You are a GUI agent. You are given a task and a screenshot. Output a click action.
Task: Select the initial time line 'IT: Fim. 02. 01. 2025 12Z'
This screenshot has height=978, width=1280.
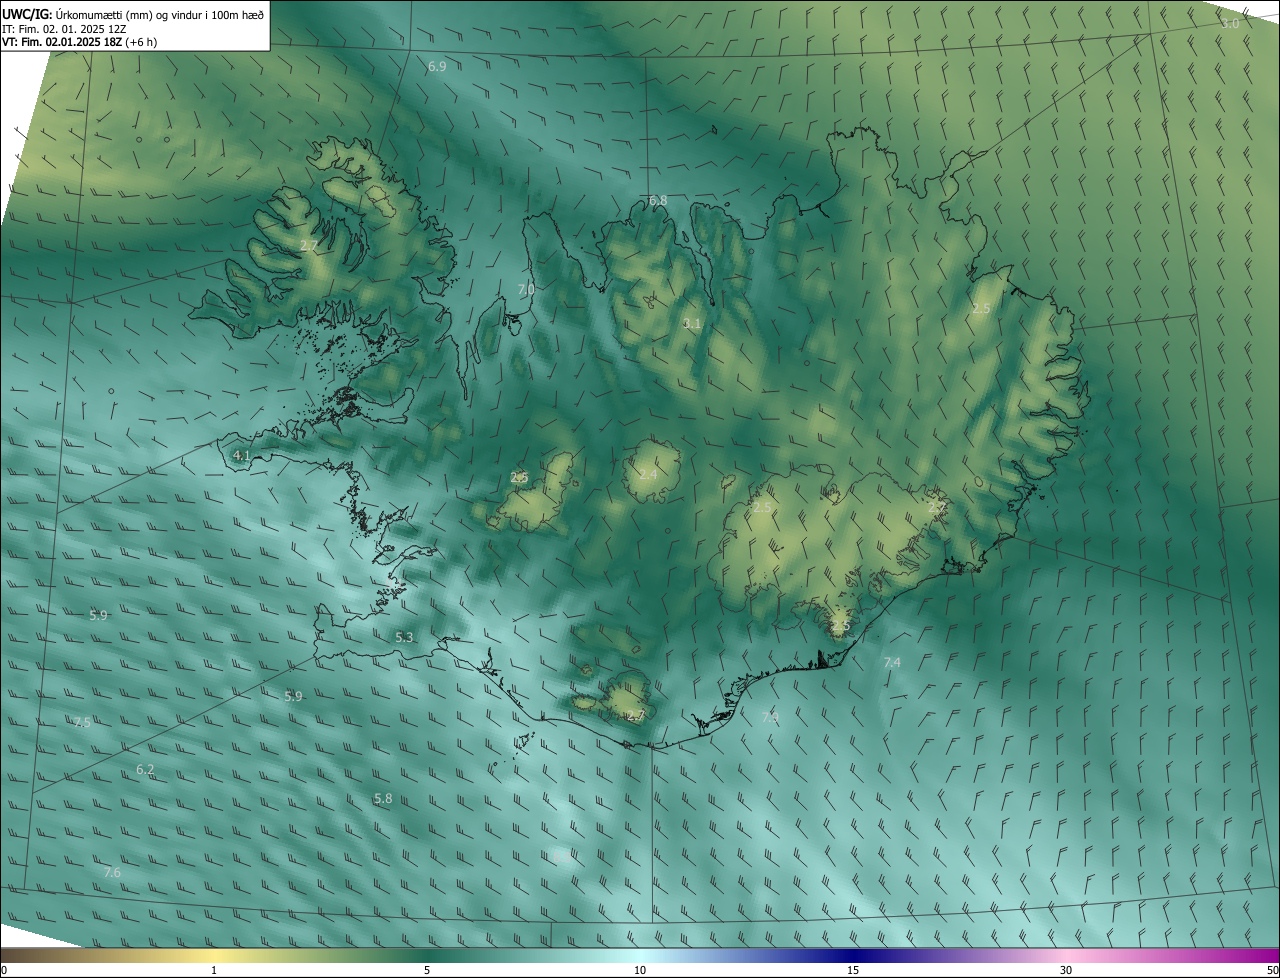[x=64, y=29]
